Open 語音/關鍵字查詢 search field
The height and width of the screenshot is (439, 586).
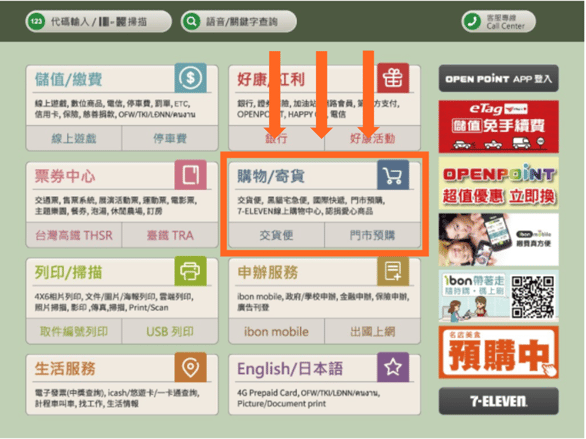[238, 21]
